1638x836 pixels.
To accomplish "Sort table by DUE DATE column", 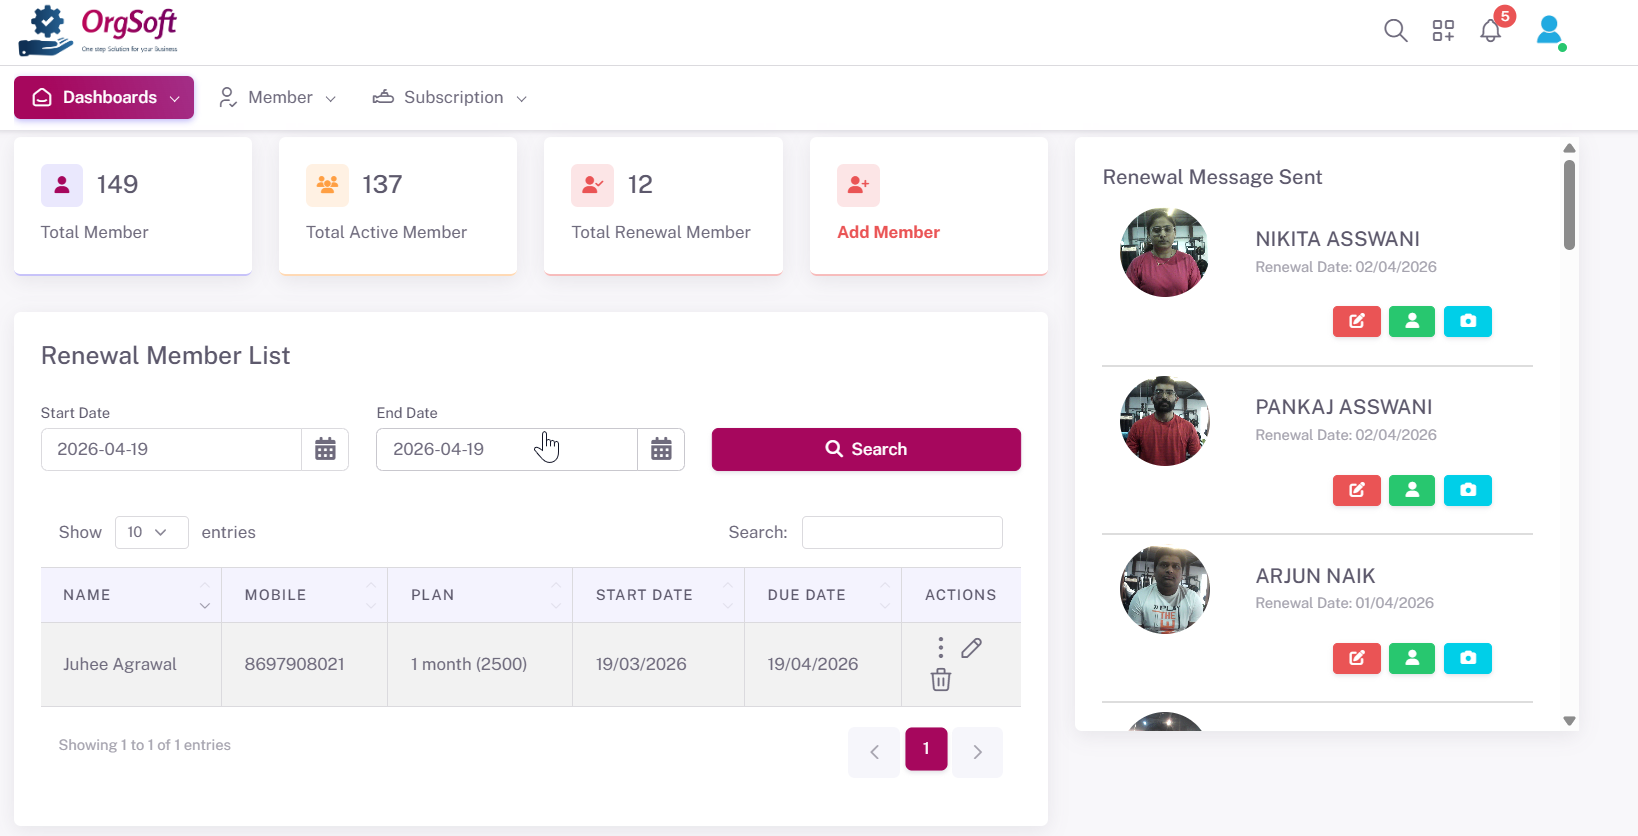I will pyautogui.click(x=823, y=595).
